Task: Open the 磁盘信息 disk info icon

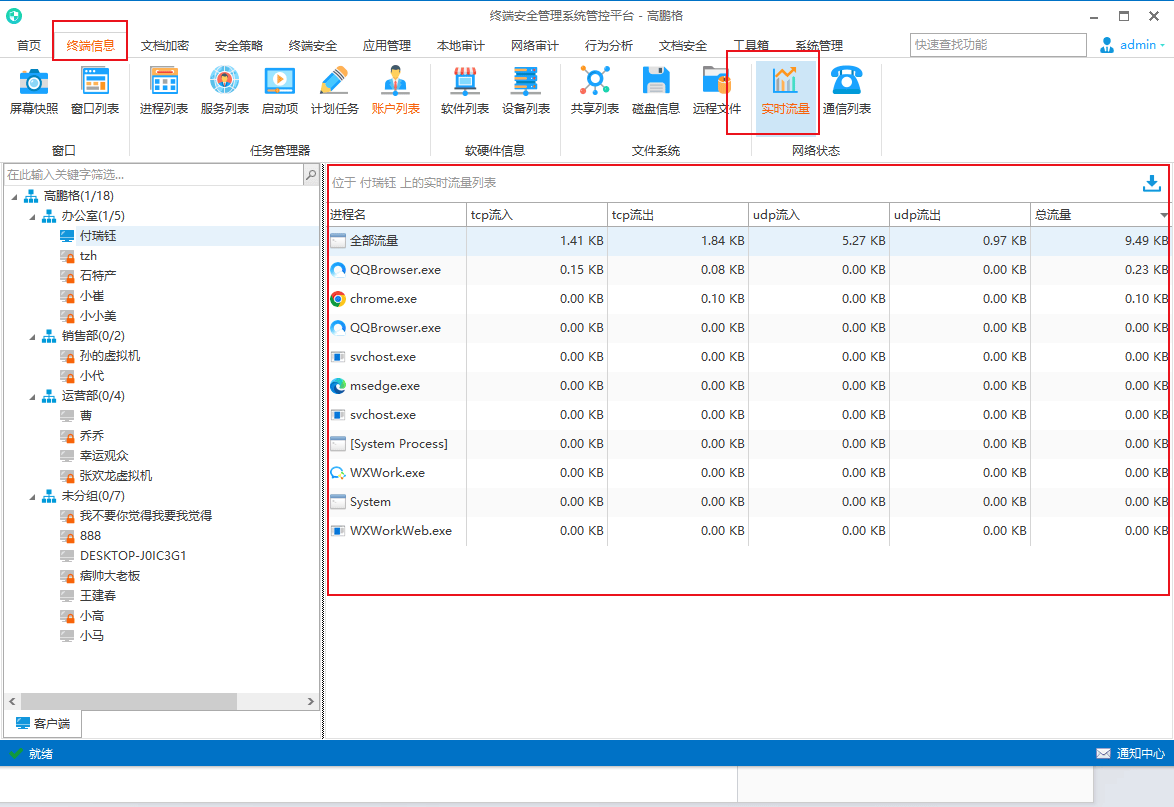Action: 656,91
